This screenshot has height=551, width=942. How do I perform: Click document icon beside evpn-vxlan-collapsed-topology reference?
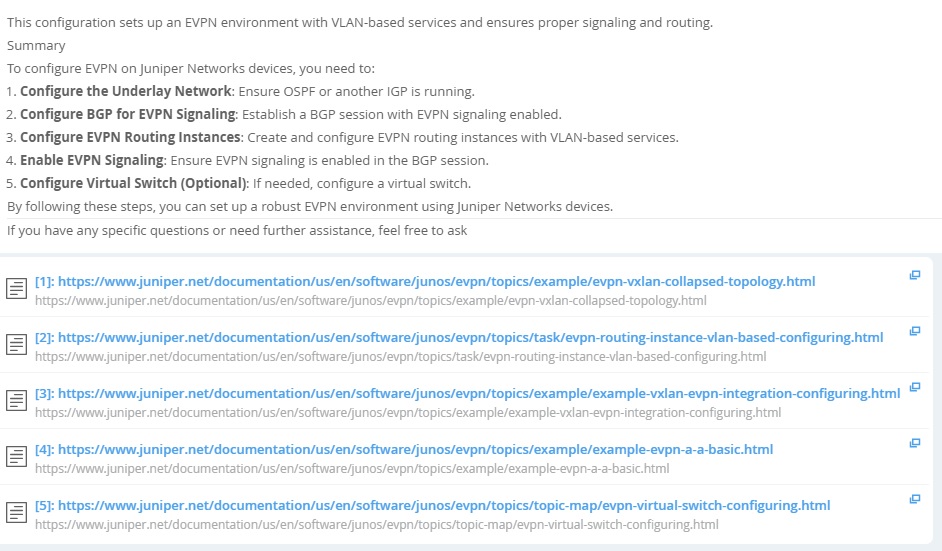(x=16, y=288)
